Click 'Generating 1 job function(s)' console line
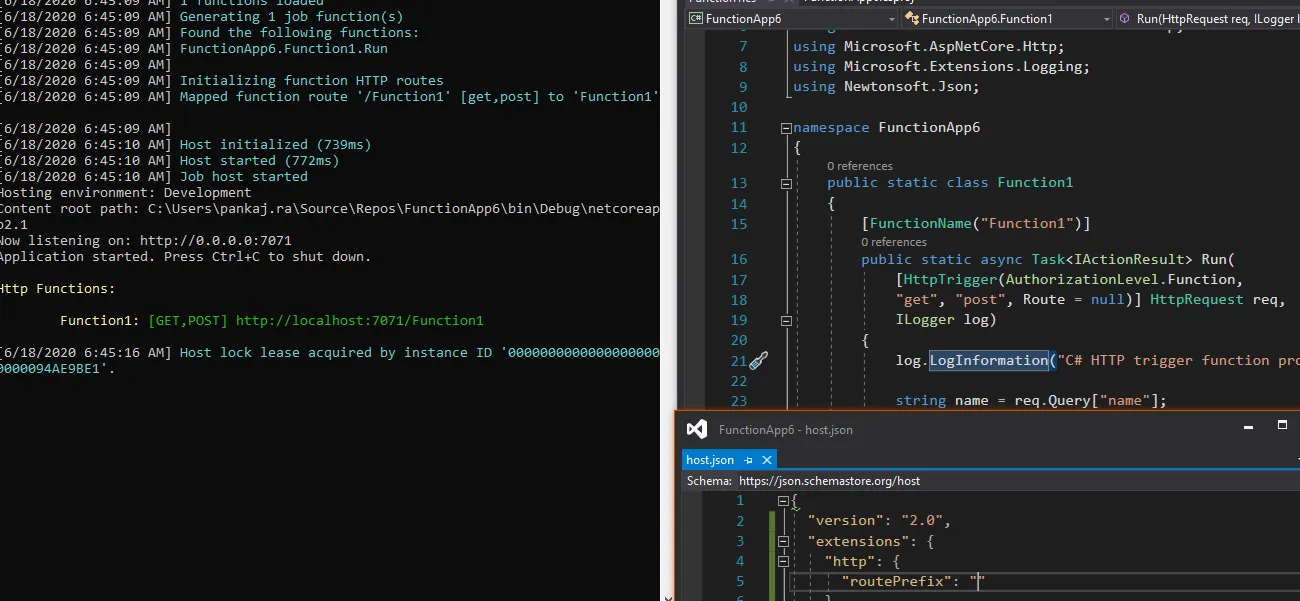Screen dimensions: 1300x601 click(x=291, y=17)
